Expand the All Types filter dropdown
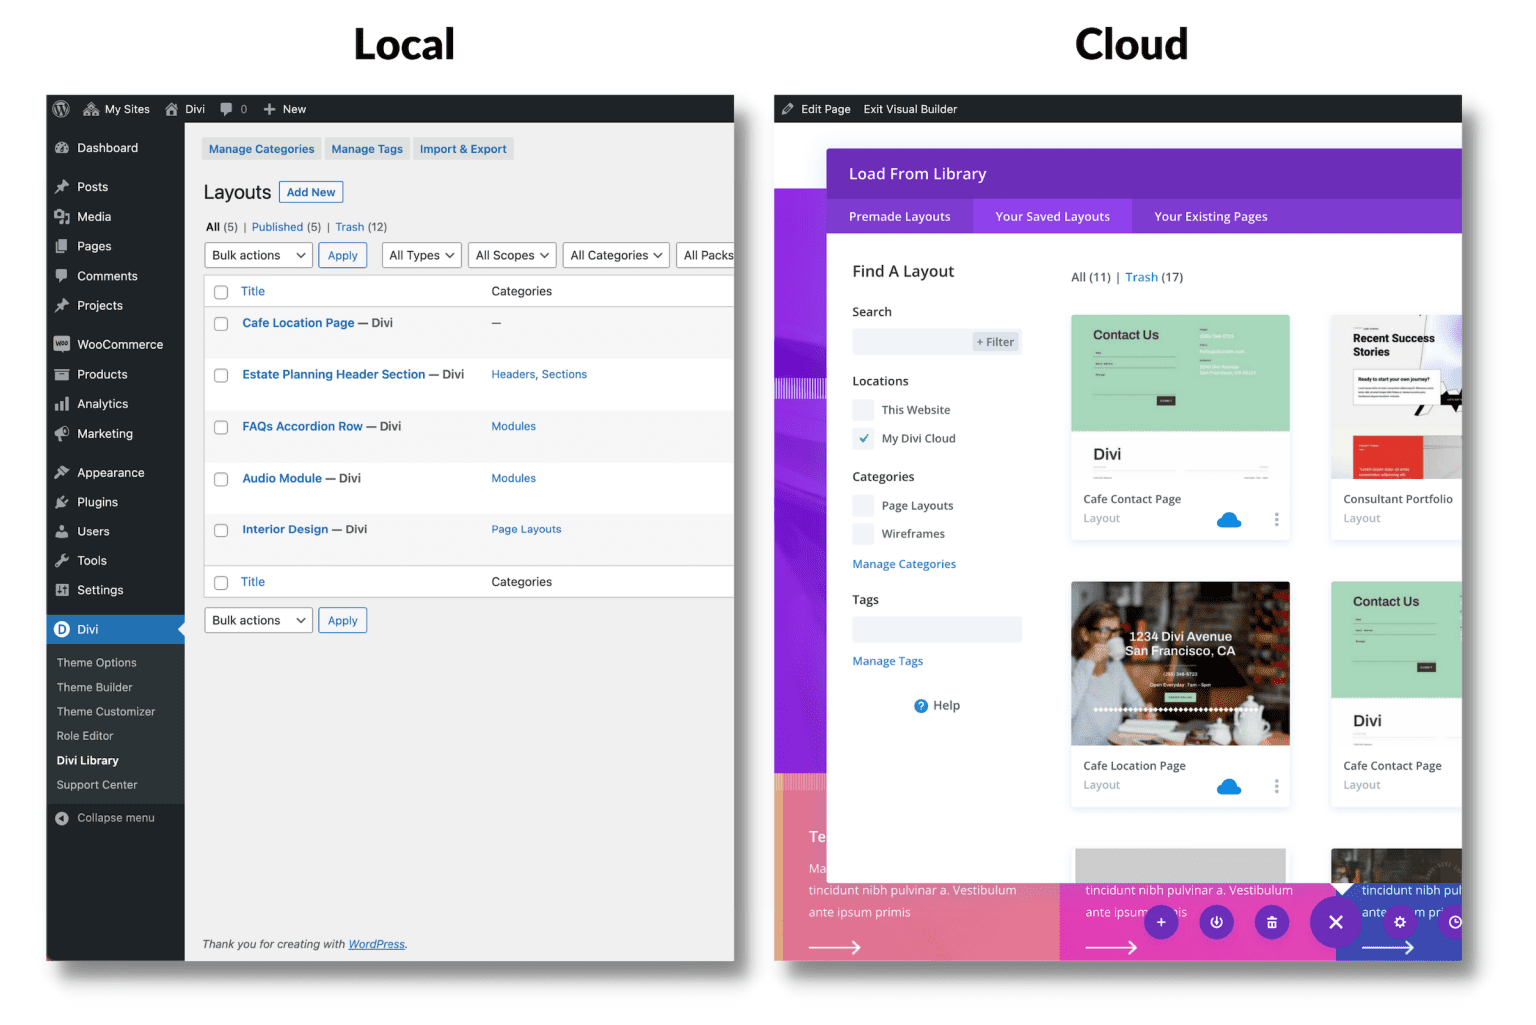1536x1025 pixels. (x=421, y=255)
